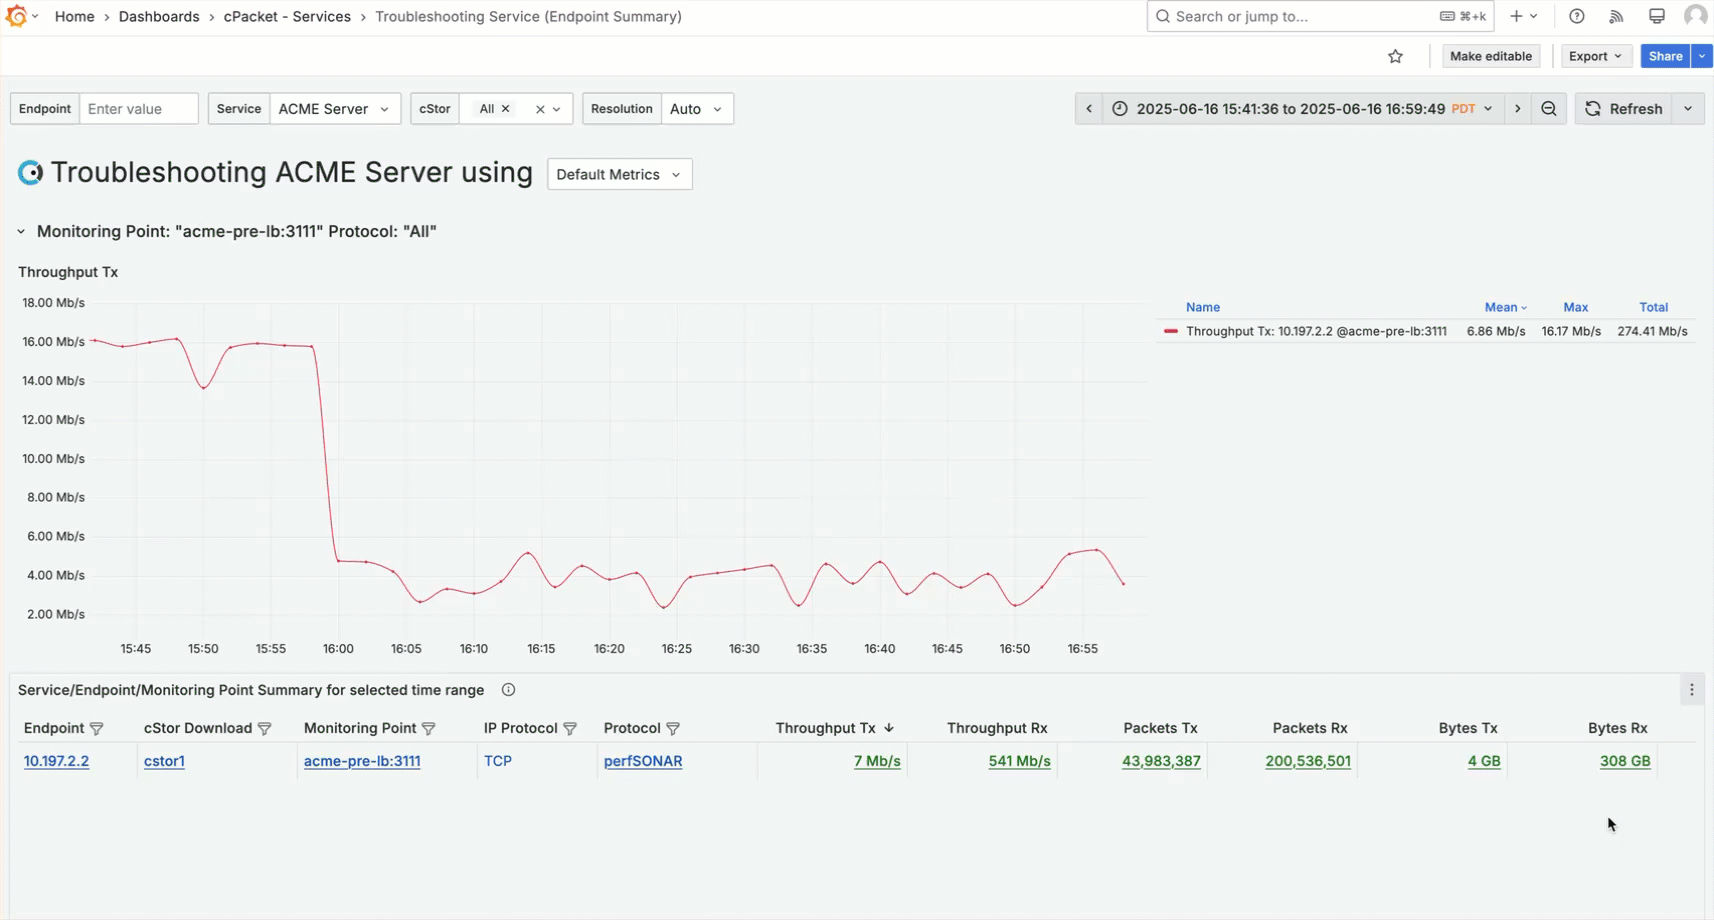Open the user profile avatar
This screenshot has width=1714, height=920.
(x=1696, y=16)
